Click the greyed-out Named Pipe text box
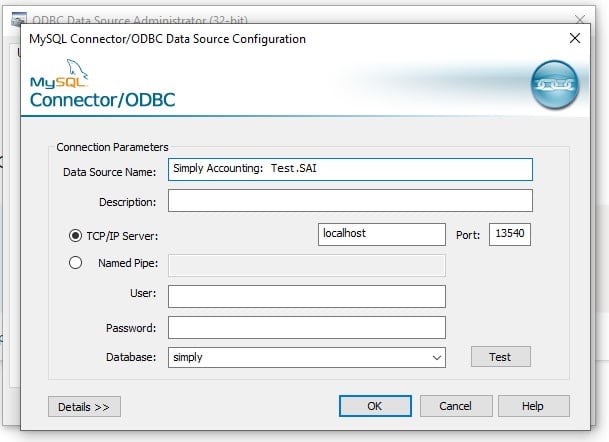Image resolution: width=609 pixels, height=442 pixels. pyautogui.click(x=306, y=265)
